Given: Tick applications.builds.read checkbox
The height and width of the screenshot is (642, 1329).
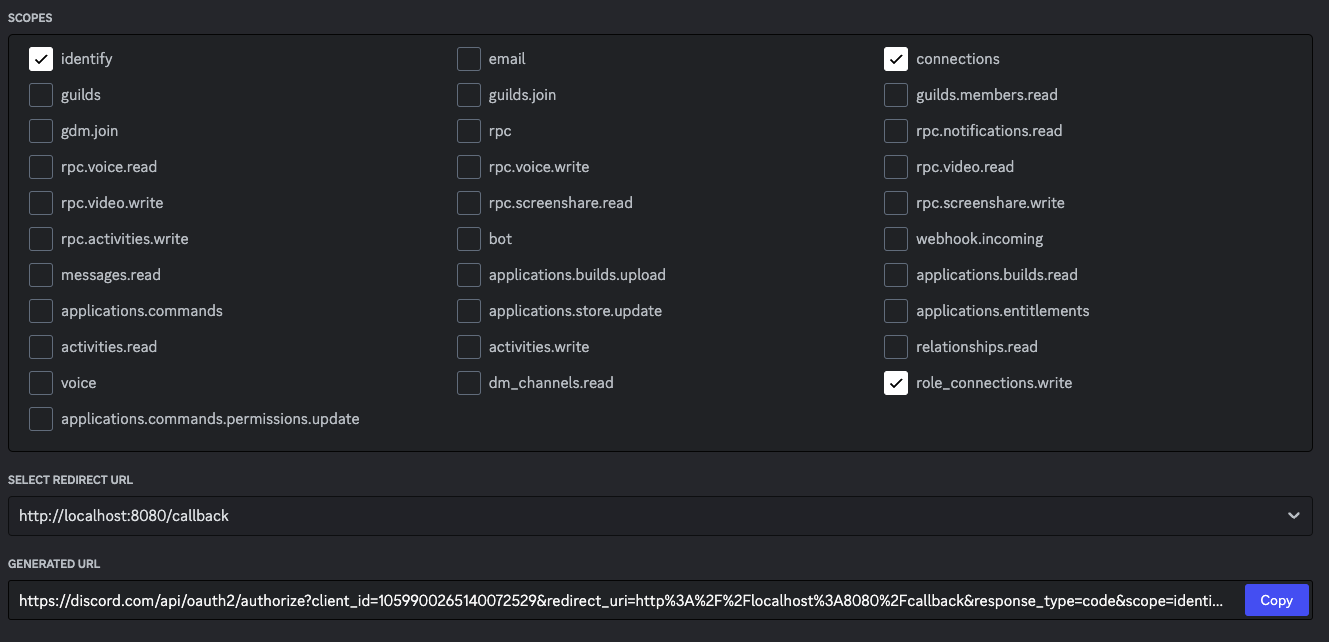Looking at the screenshot, I should (x=896, y=275).
